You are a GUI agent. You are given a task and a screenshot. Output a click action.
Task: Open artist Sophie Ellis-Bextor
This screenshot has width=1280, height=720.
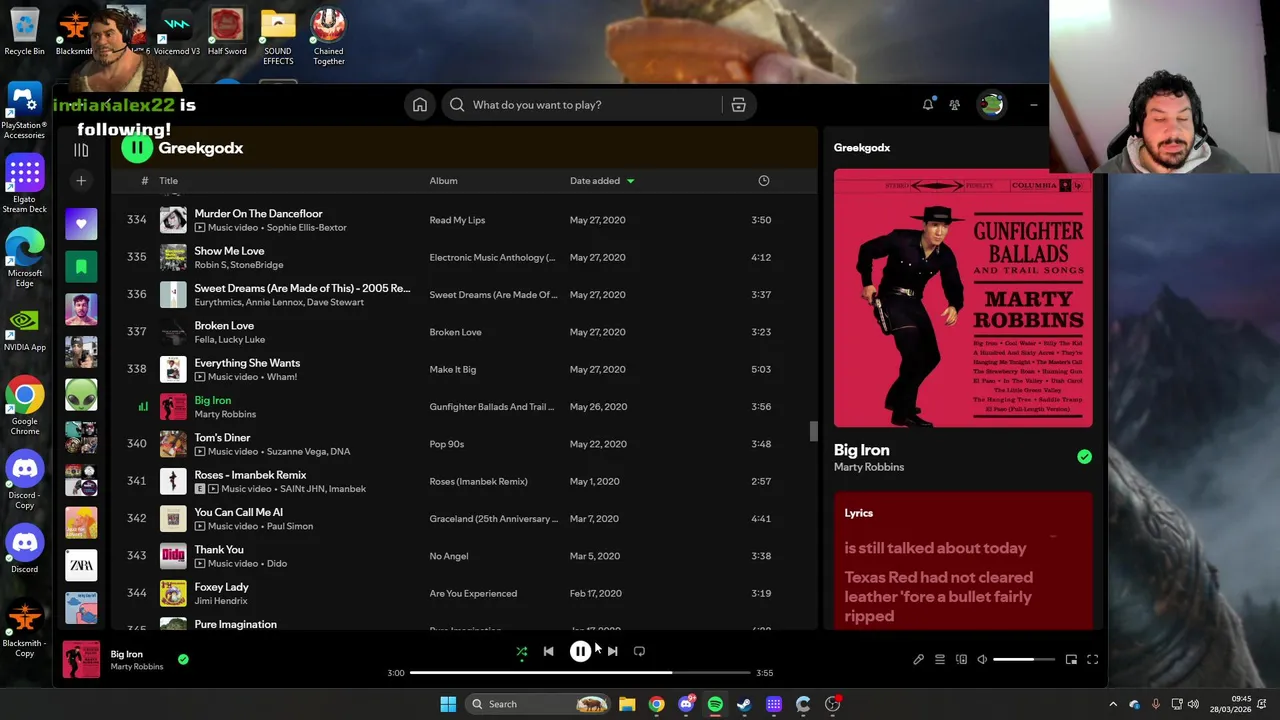point(306,228)
